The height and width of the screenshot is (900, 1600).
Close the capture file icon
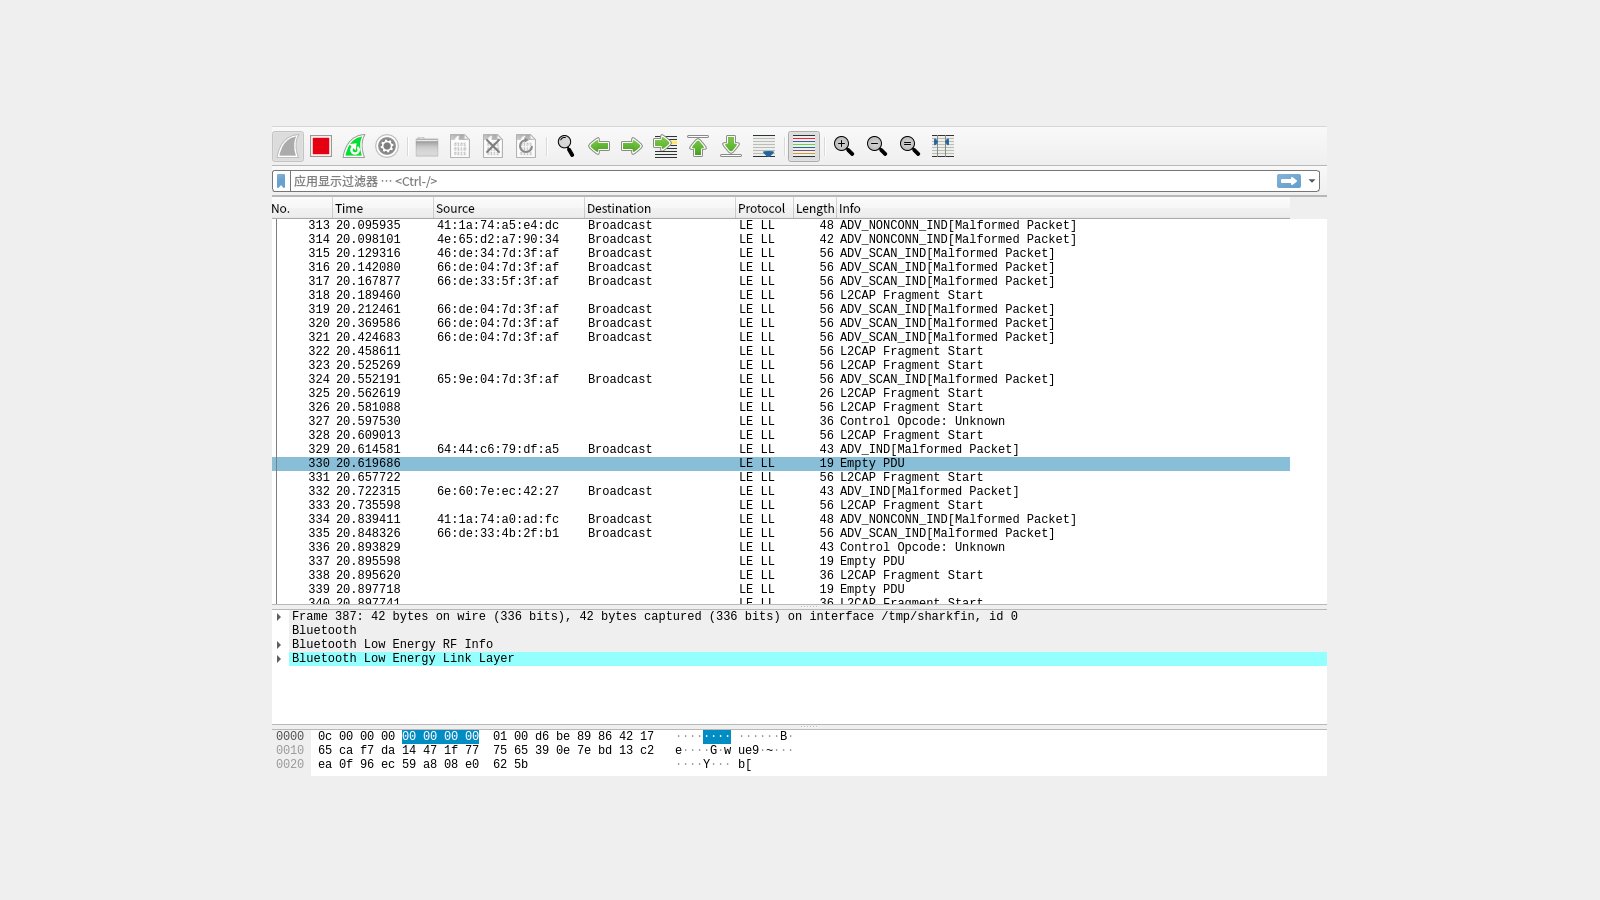pyautogui.click(x=493, y=146)
